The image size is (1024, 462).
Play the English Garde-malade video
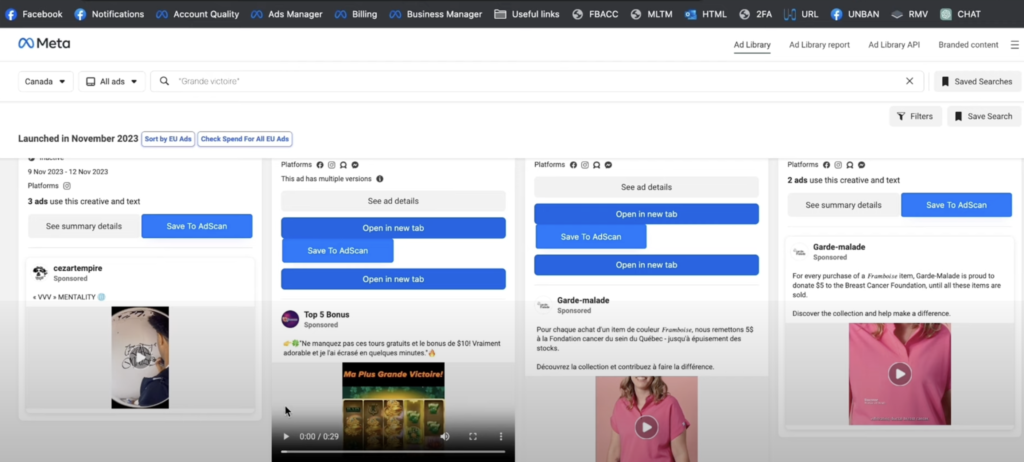tap(899, 374)
